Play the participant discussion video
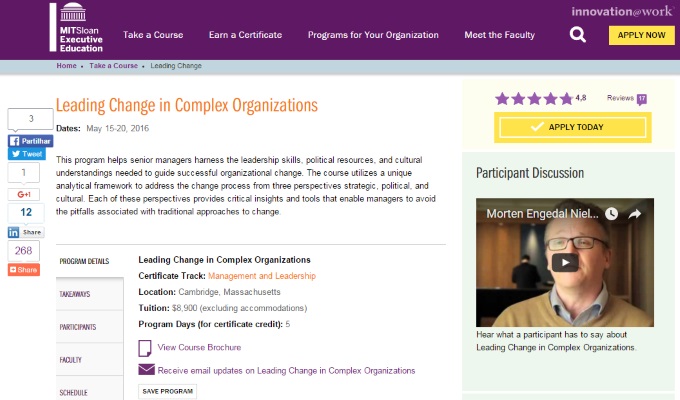 point(564,263)
